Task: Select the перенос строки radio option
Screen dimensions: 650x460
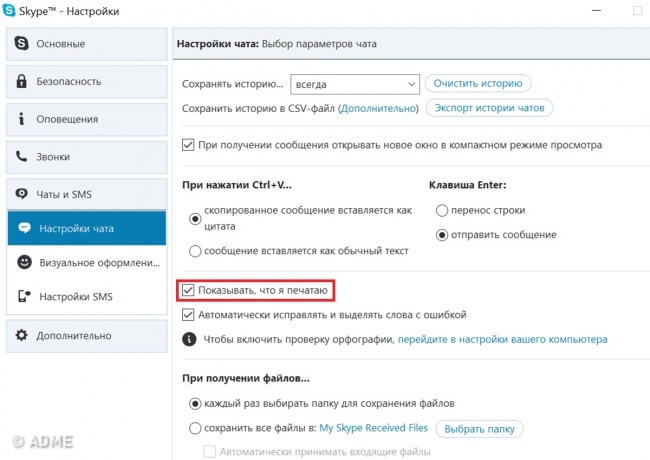Action: coord(442,211)
